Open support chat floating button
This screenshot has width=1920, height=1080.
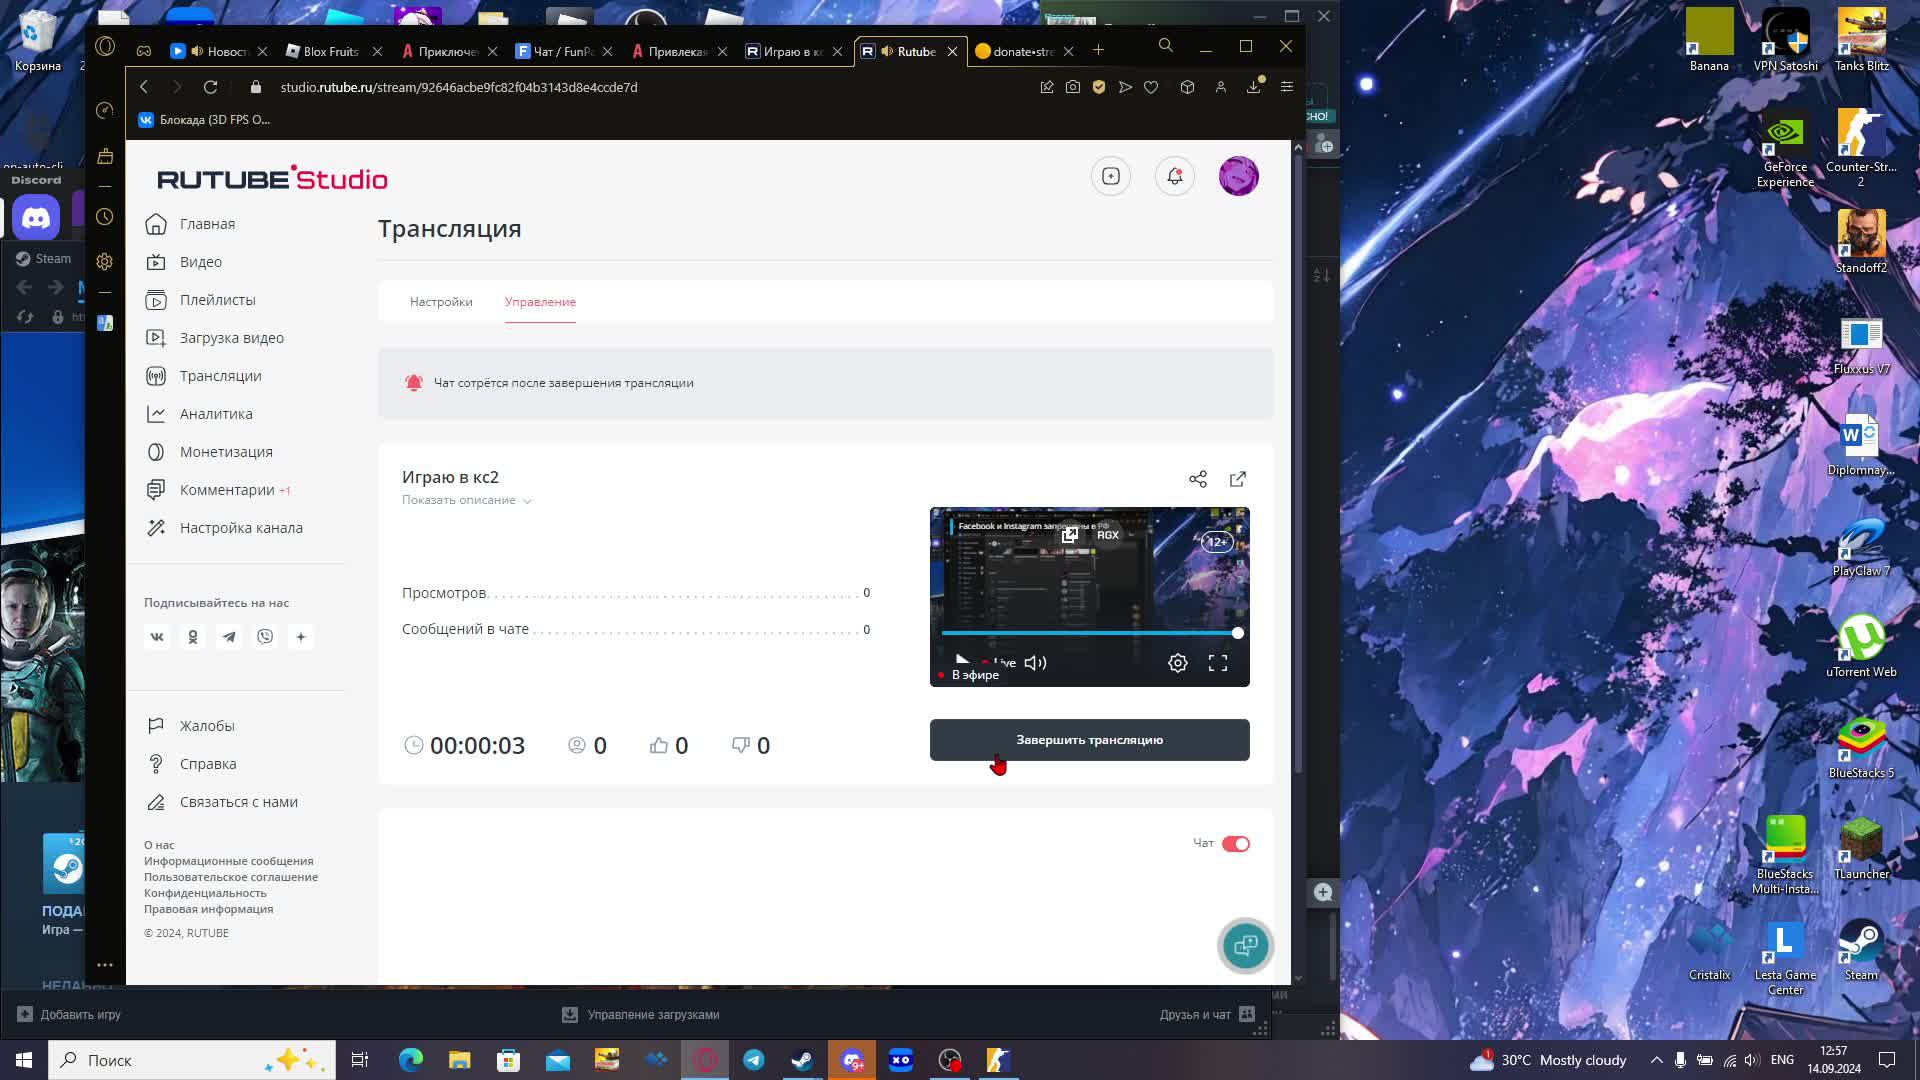point(1245,945)
